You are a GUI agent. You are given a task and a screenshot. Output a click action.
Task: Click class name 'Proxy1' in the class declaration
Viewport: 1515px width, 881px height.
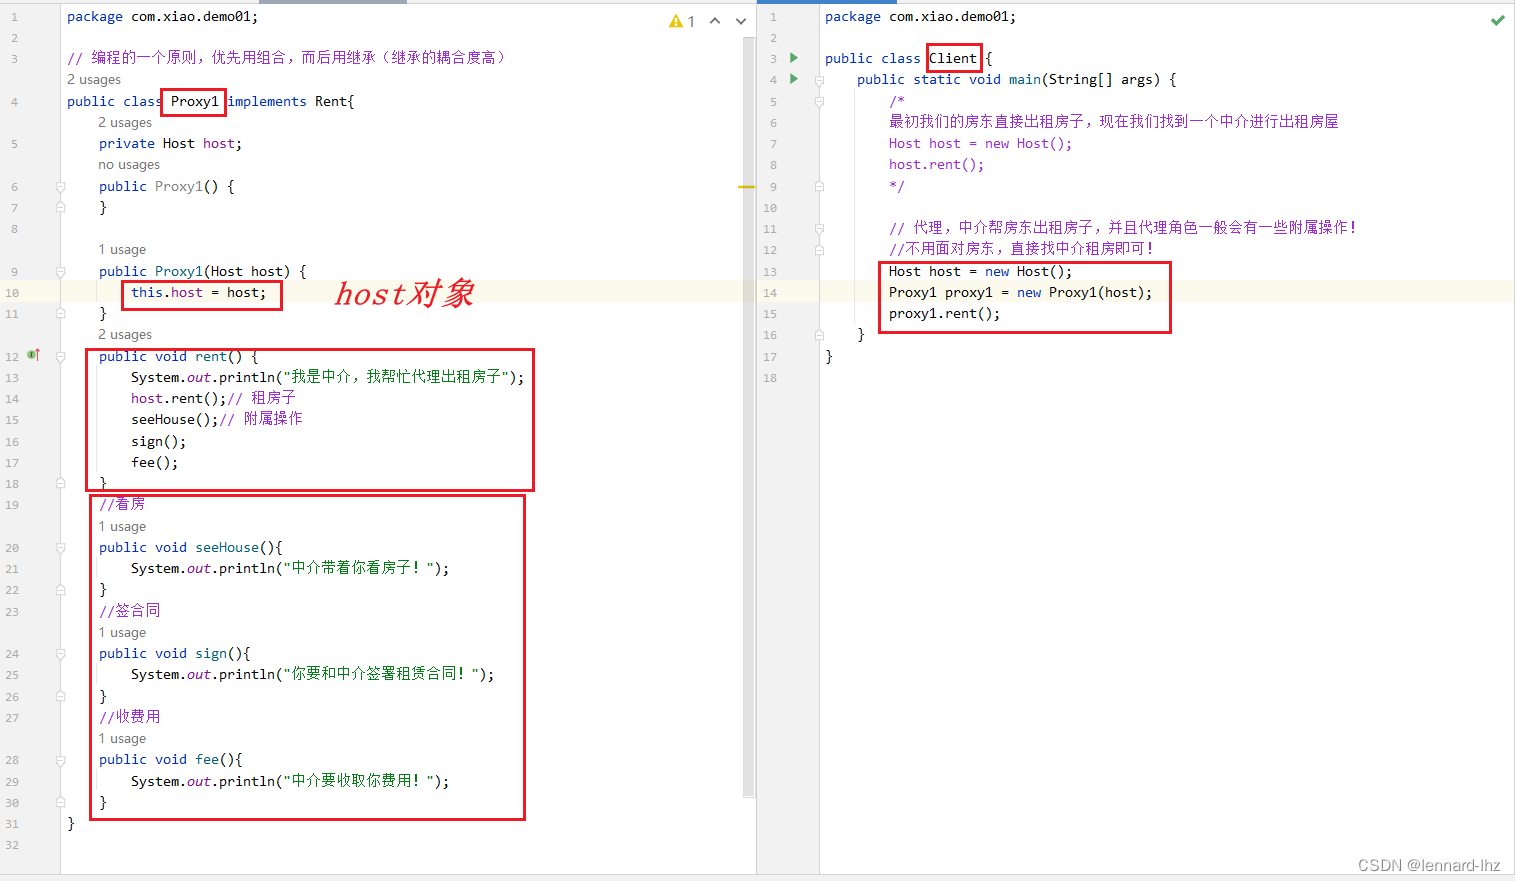click(x=194, y=101)
